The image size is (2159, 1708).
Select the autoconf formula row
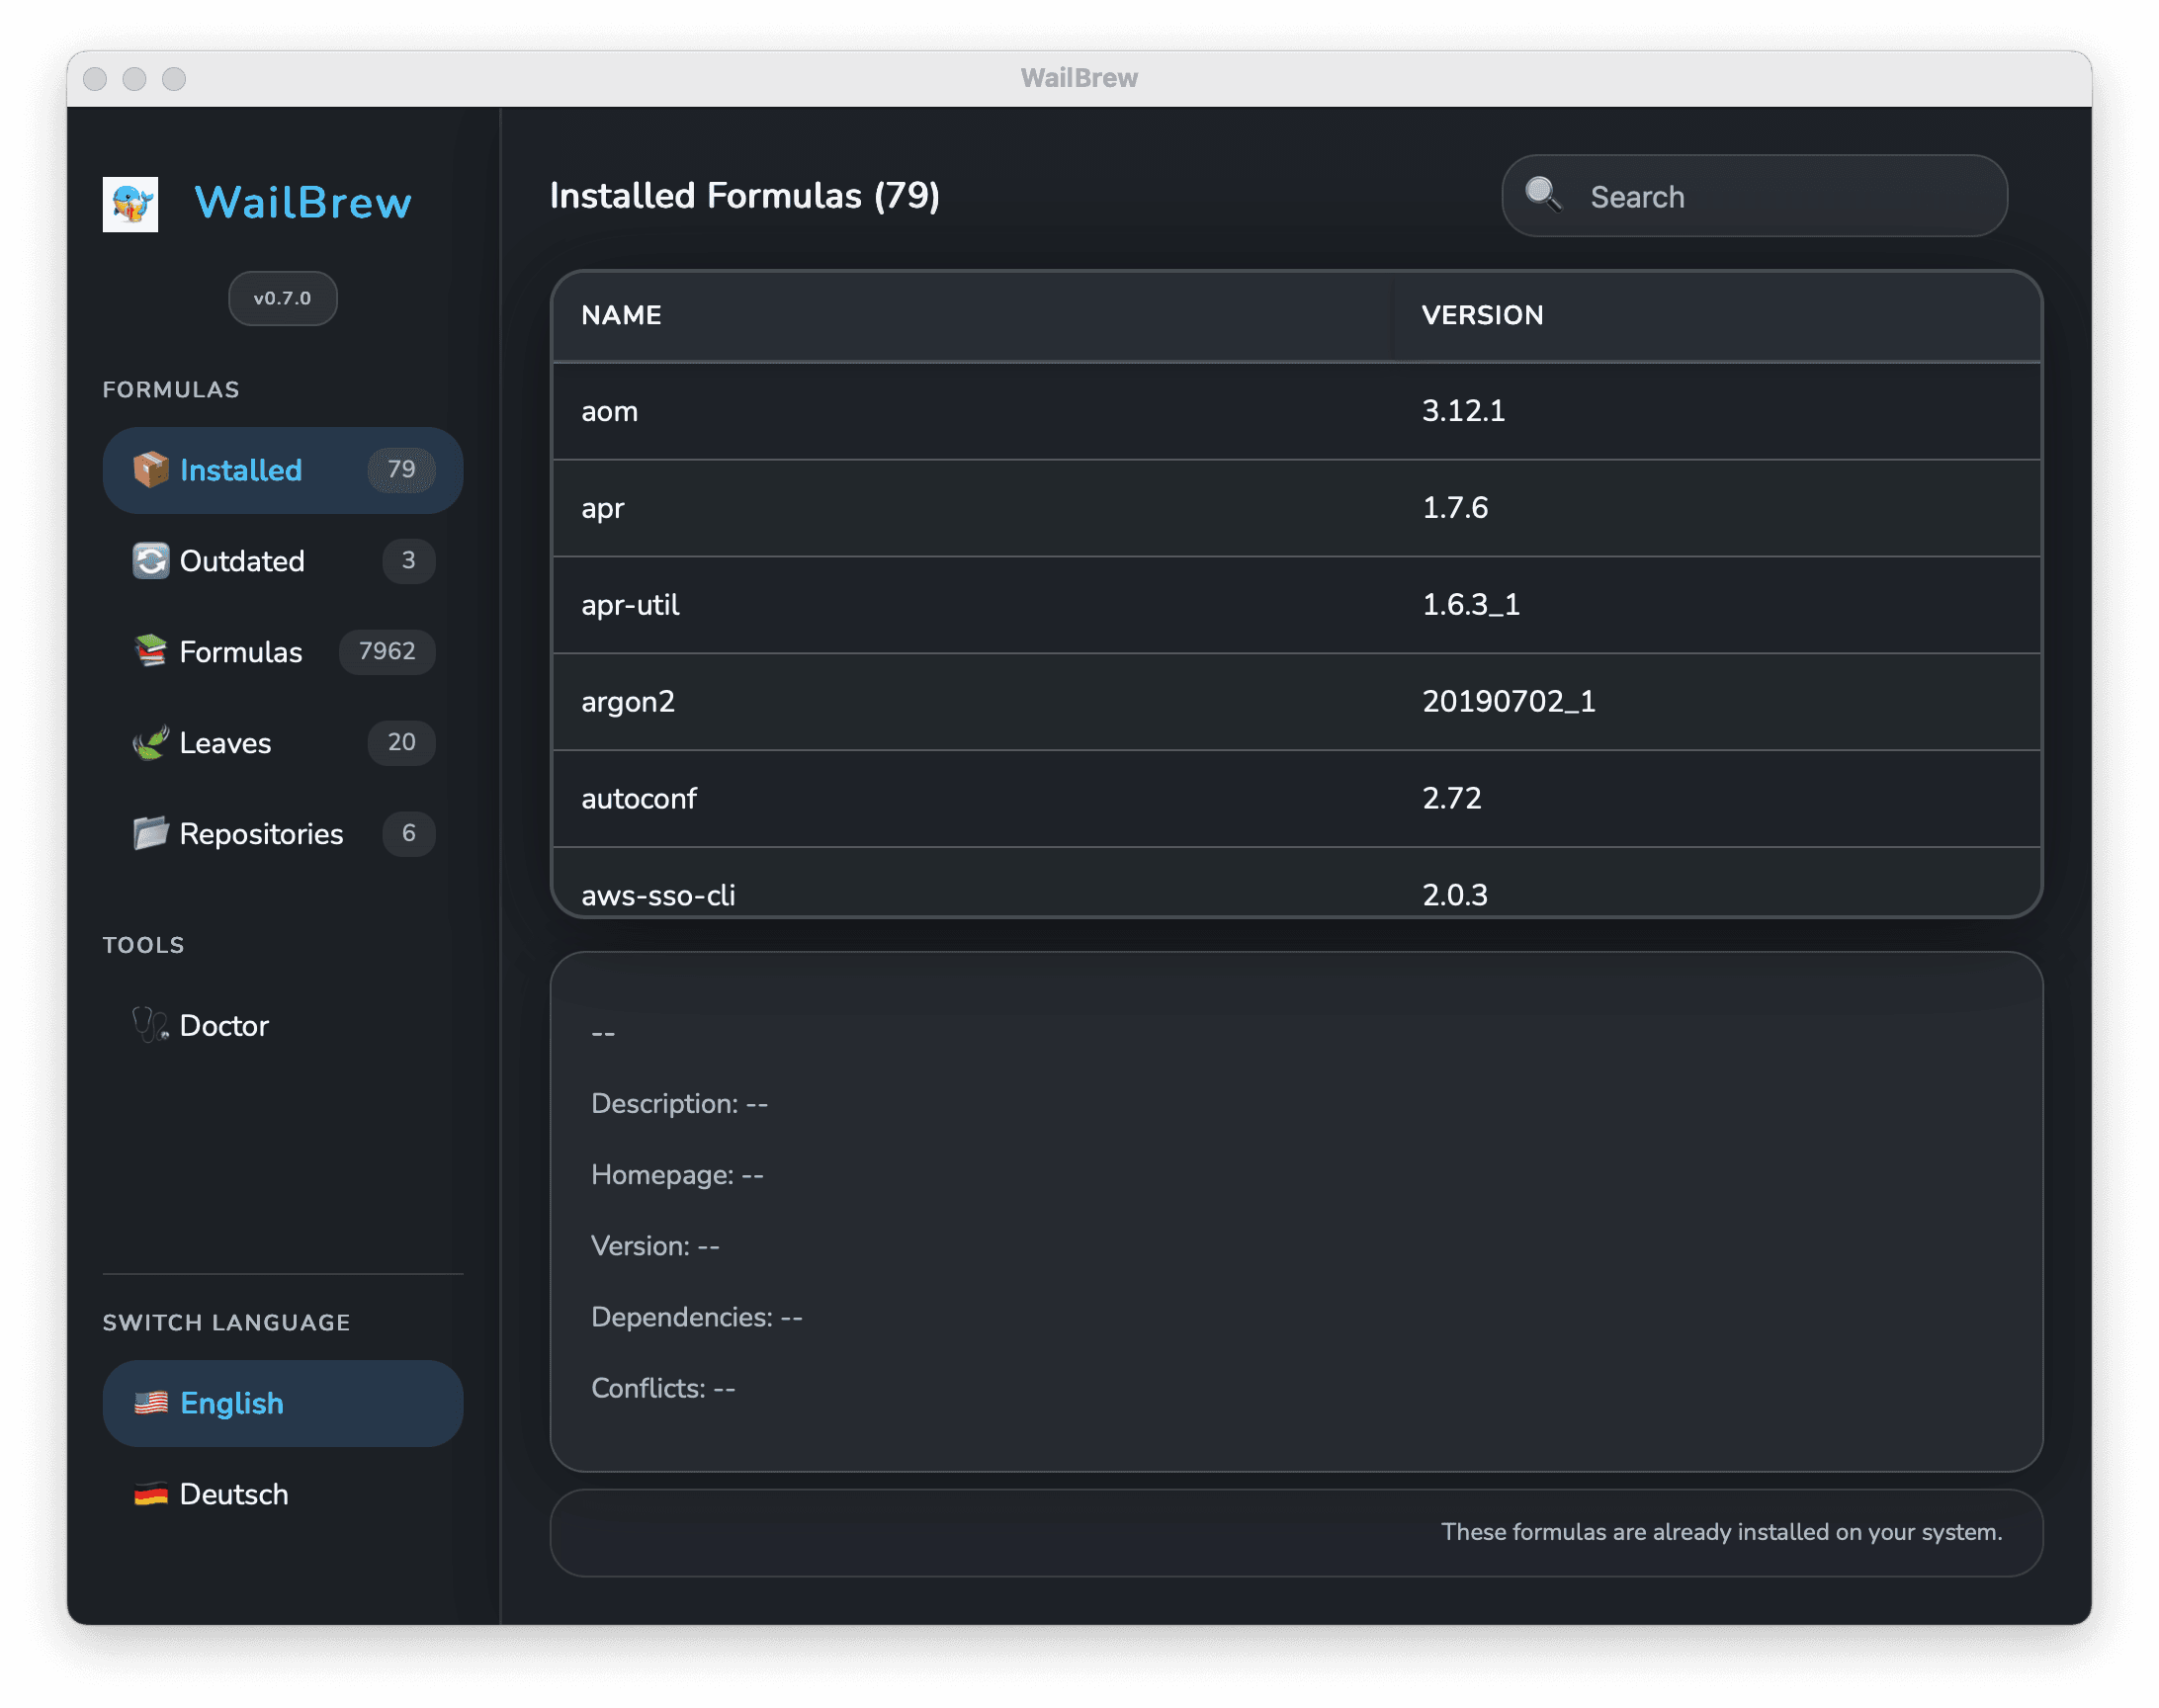point(1296,799)
